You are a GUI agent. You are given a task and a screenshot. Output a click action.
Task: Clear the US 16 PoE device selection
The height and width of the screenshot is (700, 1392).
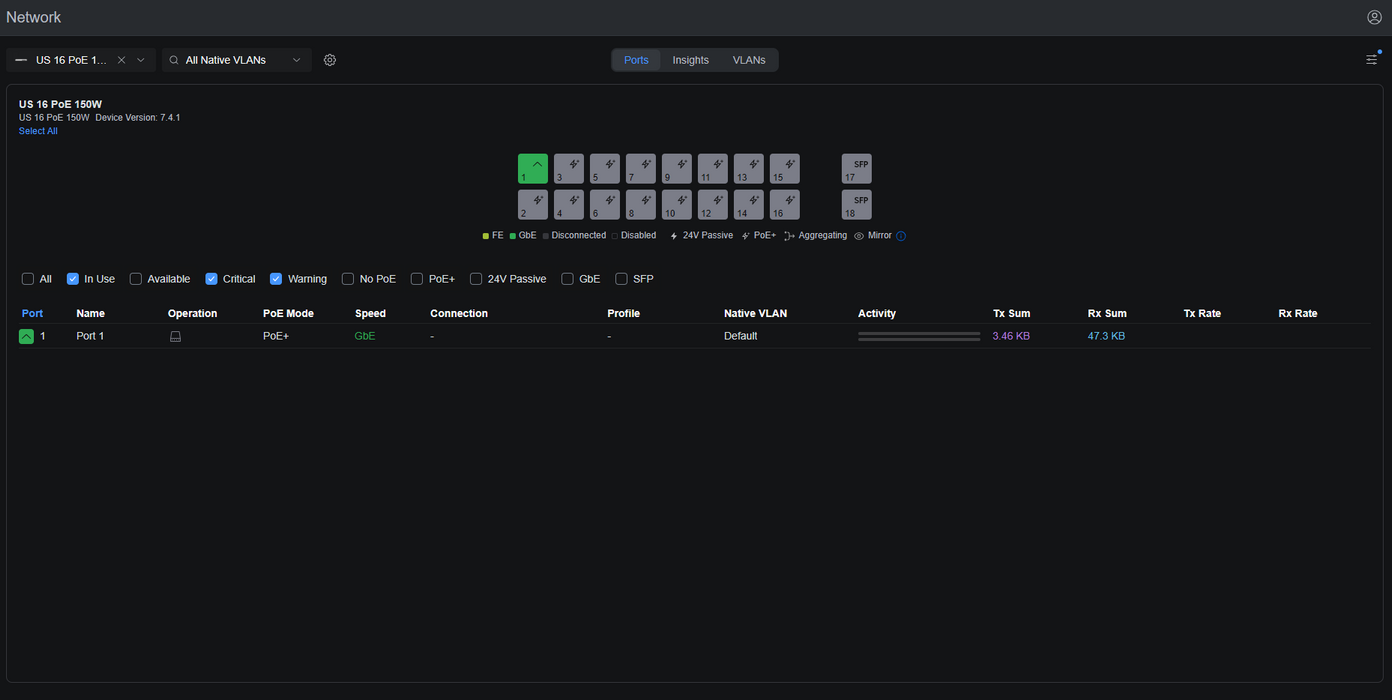click(121, 60)
